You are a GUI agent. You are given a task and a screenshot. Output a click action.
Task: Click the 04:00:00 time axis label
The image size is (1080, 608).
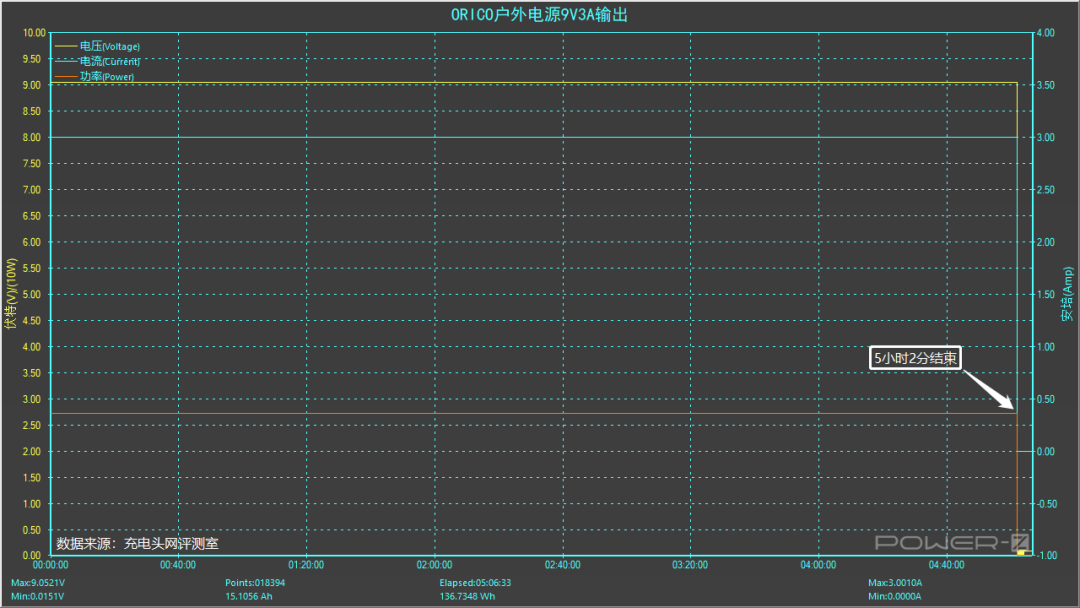[x=818, y=565]
